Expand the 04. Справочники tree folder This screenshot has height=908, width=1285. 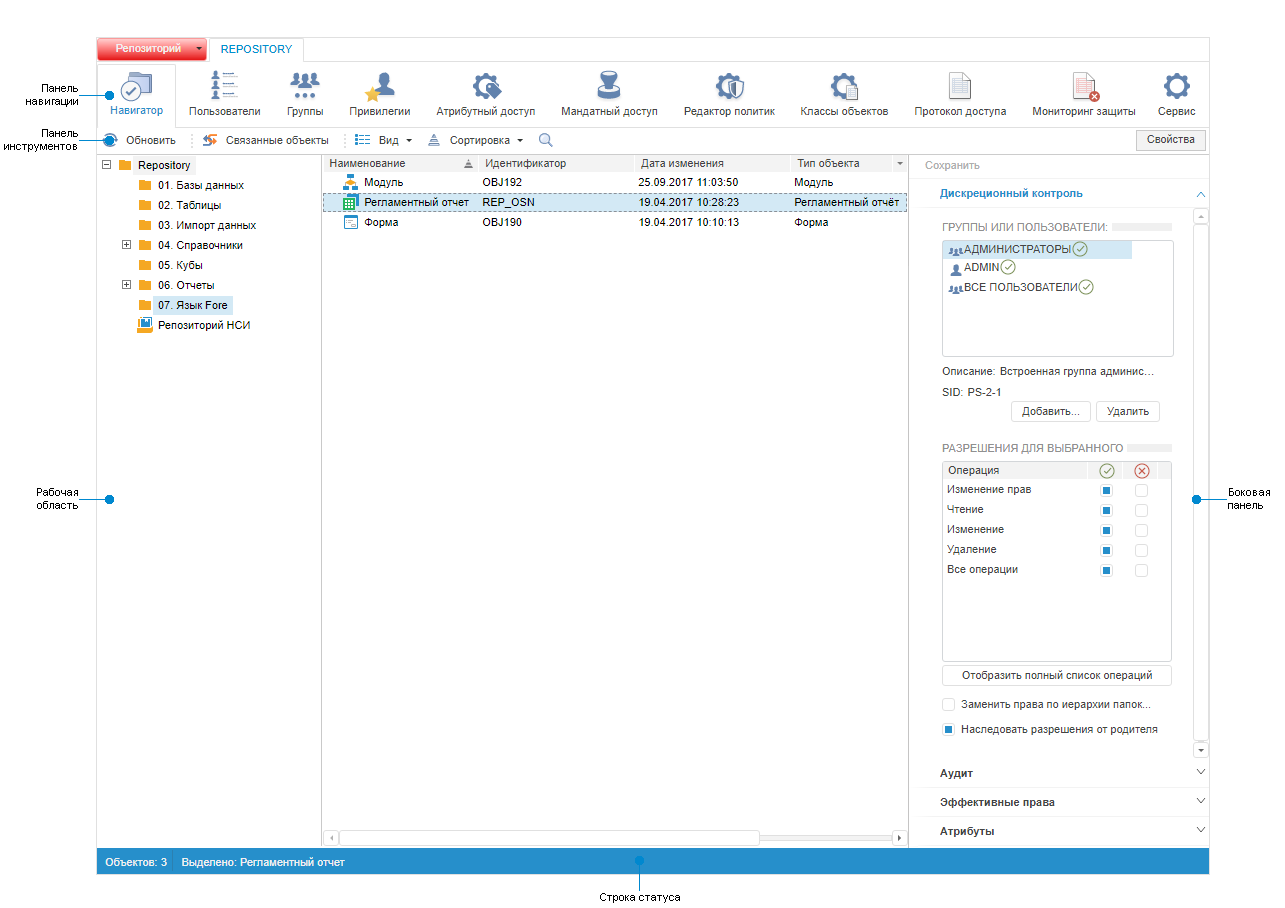(x=127, y=245)
